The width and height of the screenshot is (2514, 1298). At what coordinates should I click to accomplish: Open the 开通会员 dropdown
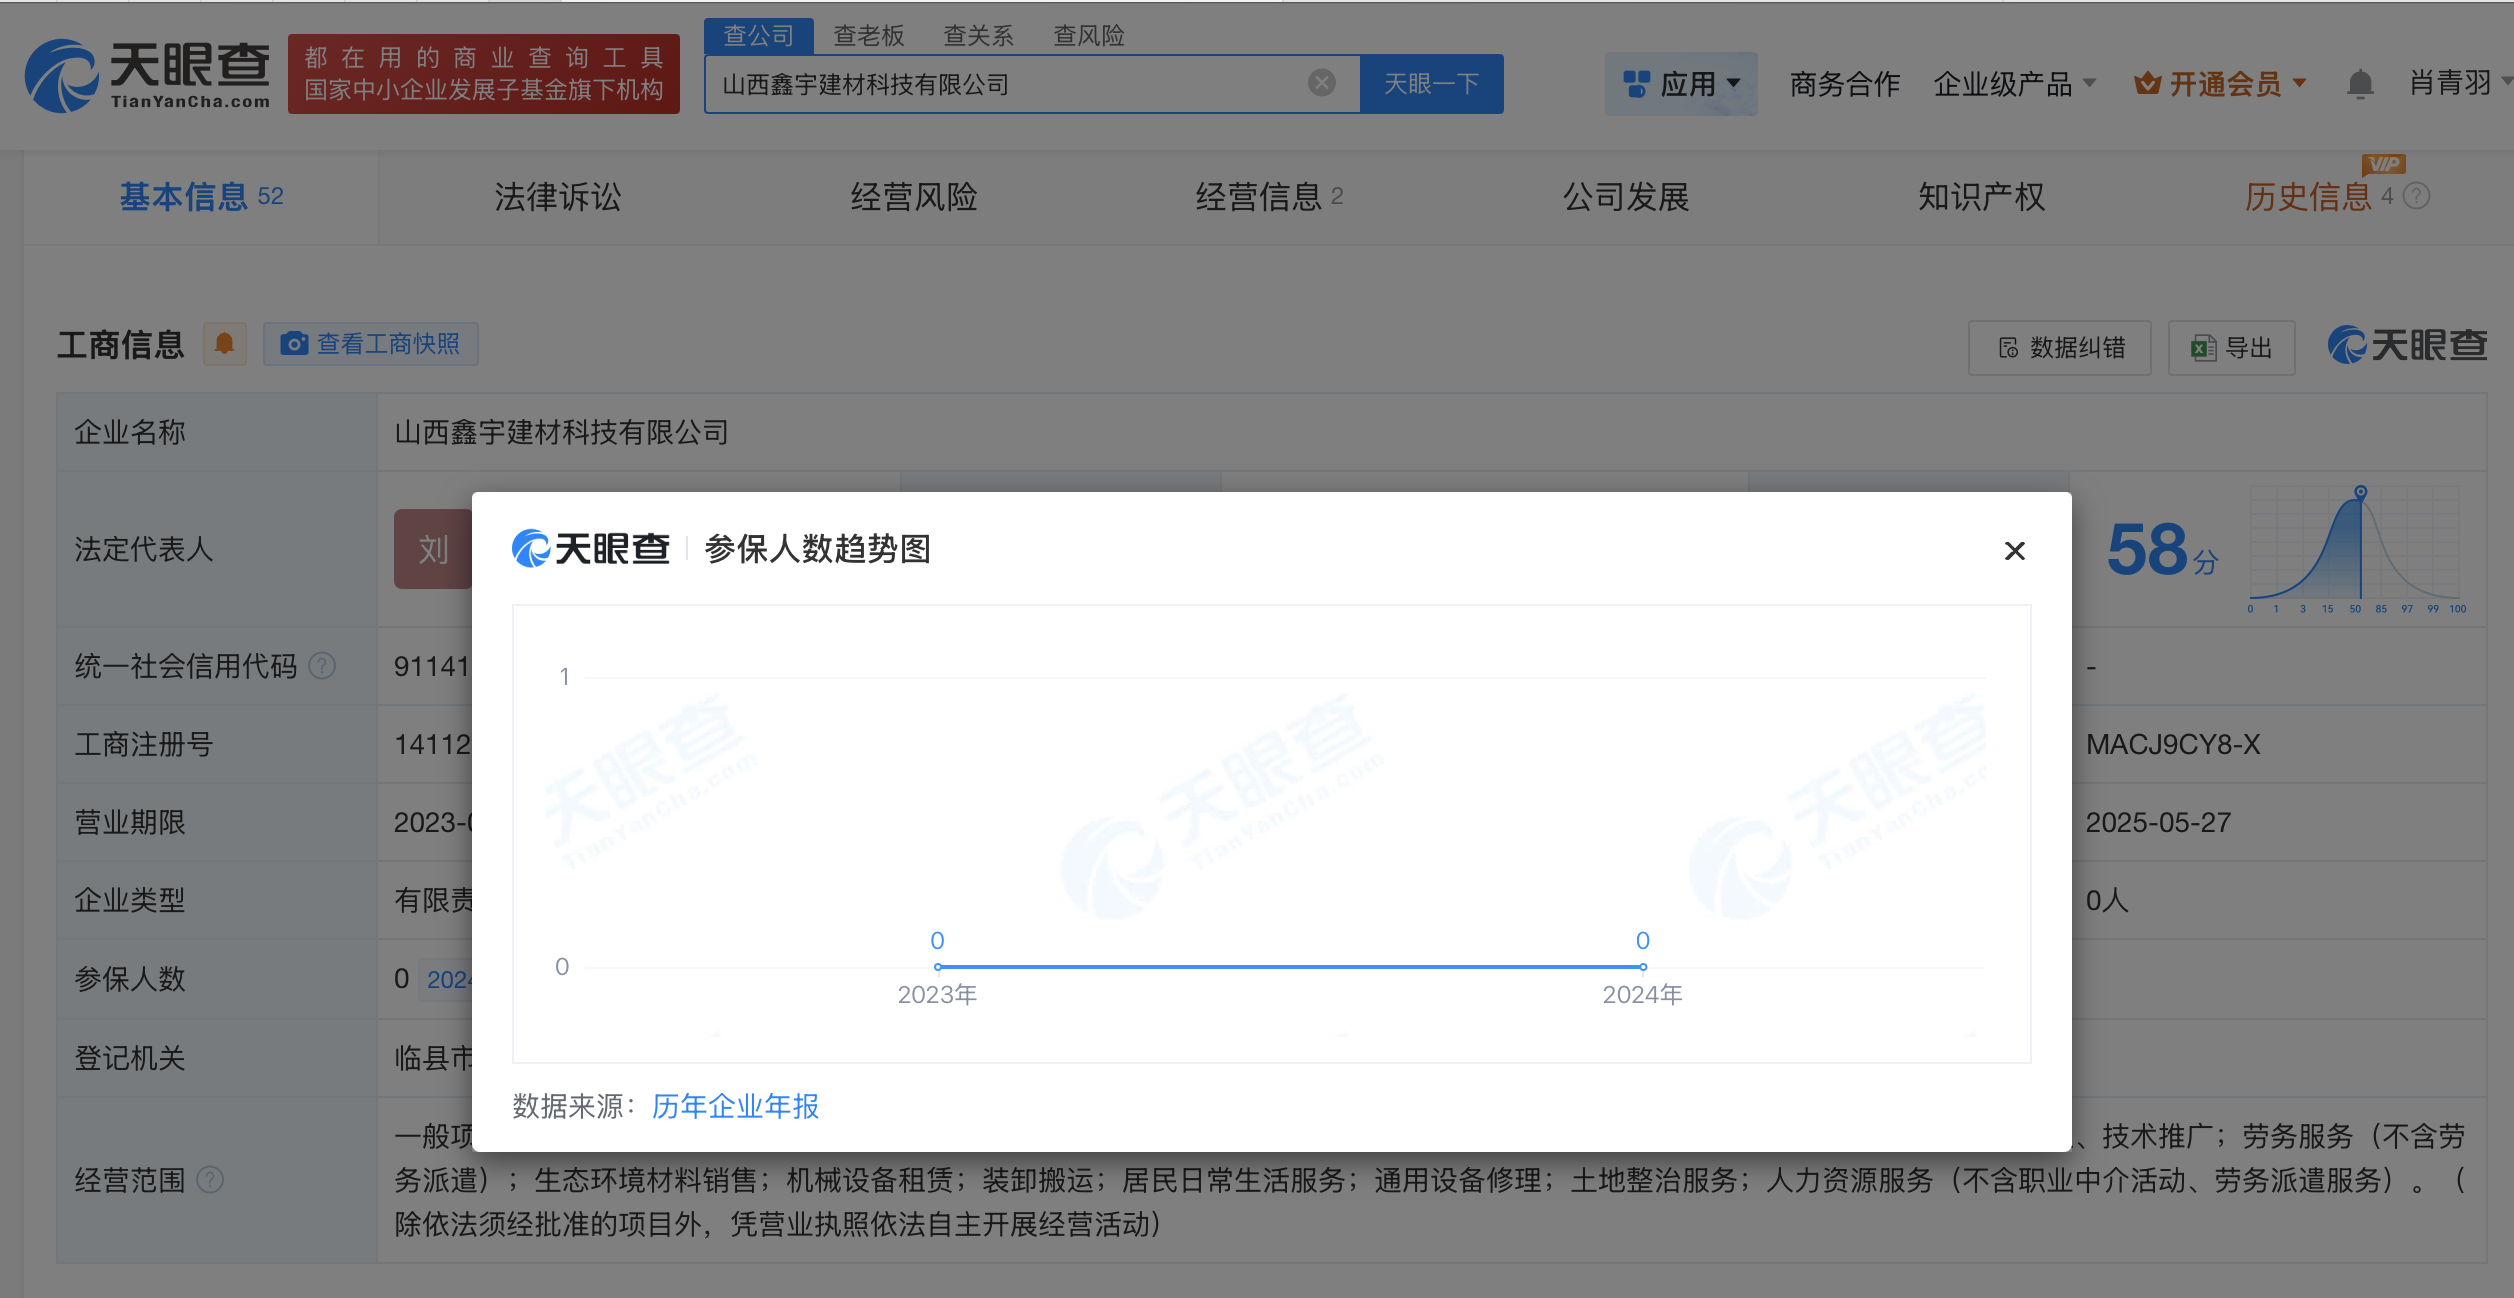click(x=2221, y=84)
